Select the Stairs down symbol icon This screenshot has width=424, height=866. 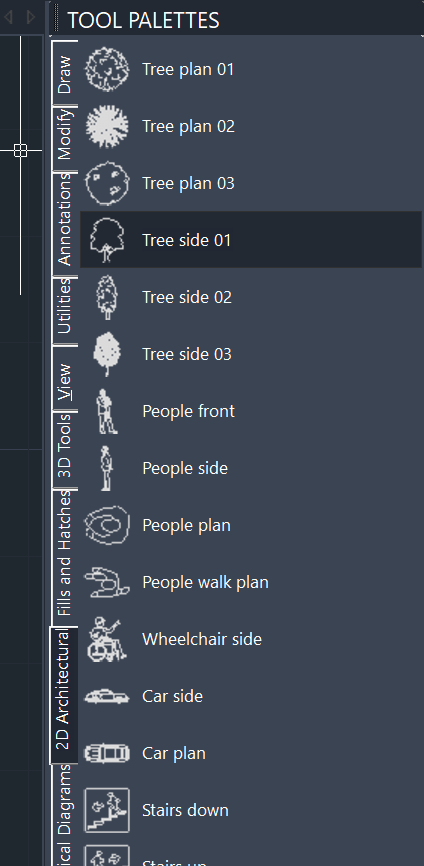pyautogui.click(x=107, y=810)
